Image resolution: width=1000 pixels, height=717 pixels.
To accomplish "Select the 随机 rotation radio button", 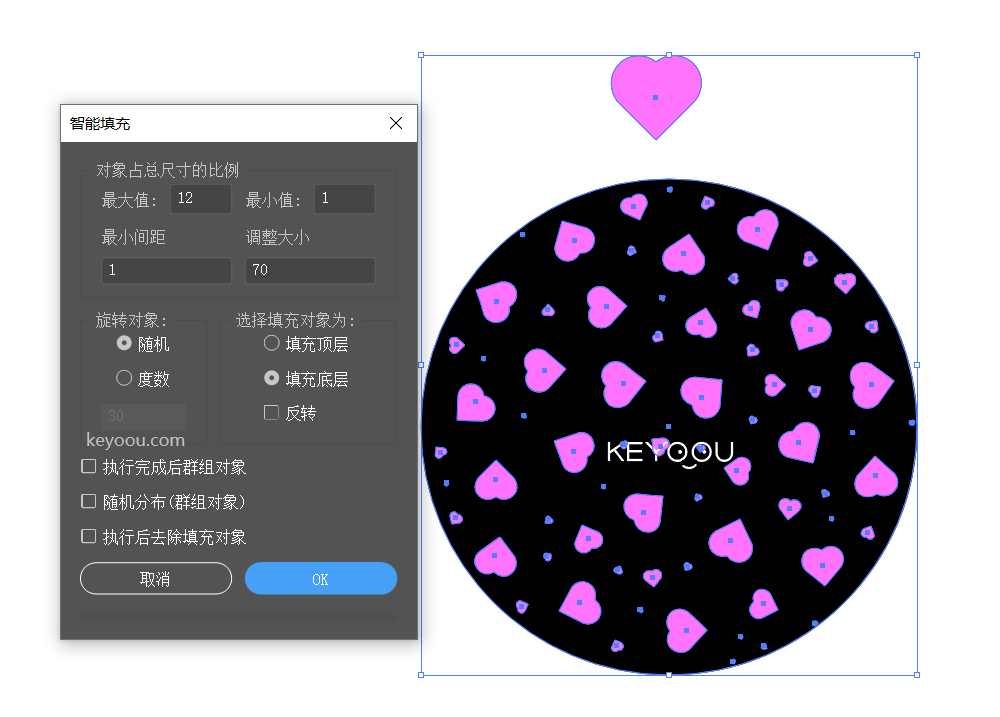I will click(x=124, y=343).
